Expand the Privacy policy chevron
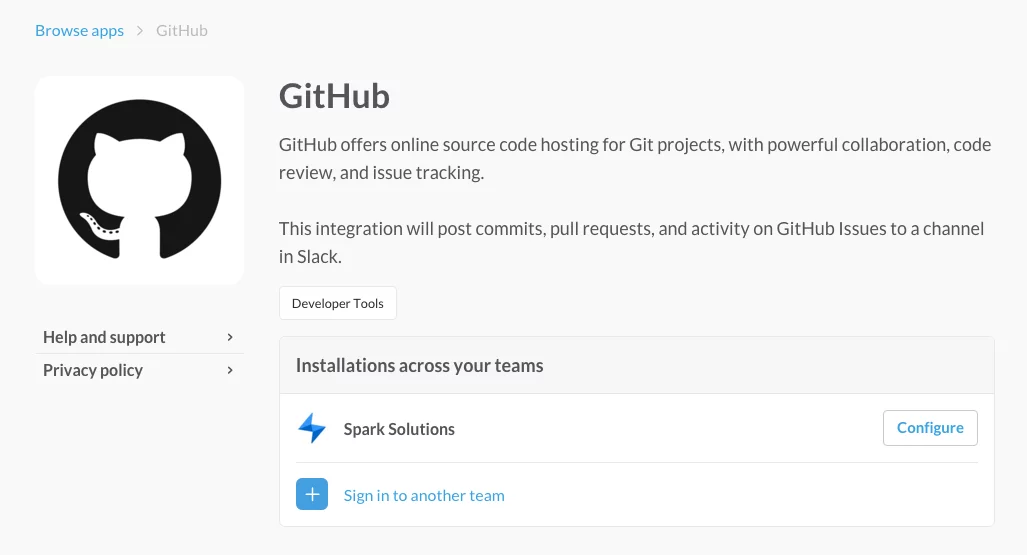 (230, 370)
